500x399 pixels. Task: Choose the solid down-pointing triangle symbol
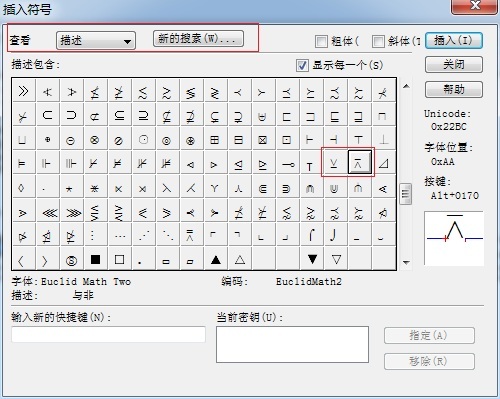coord(312,259)
